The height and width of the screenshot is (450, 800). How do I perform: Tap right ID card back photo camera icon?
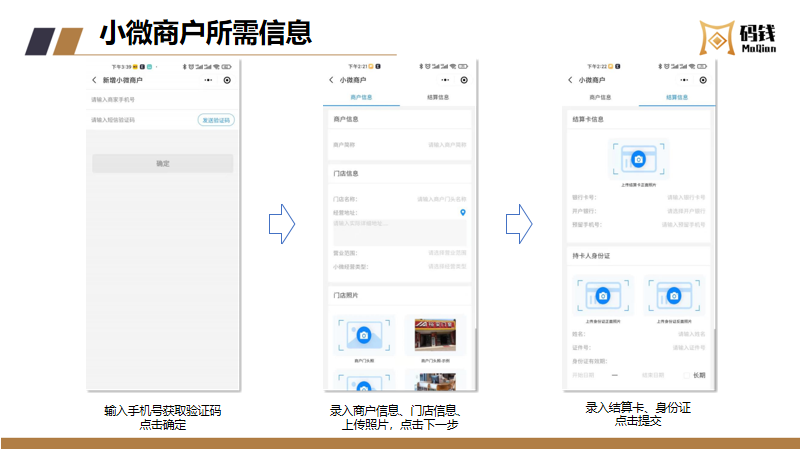(x=675, y=296)
